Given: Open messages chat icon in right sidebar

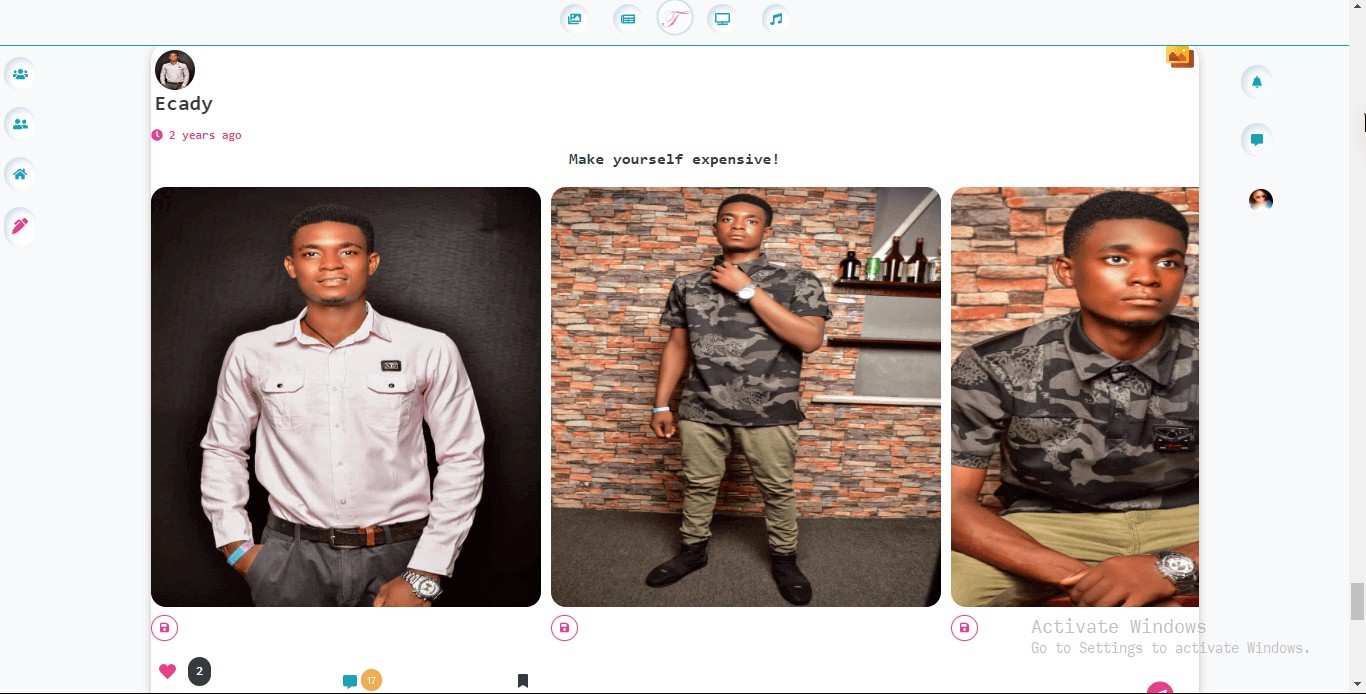Looking at the screenshot, I should click(x=1257, y=140).
